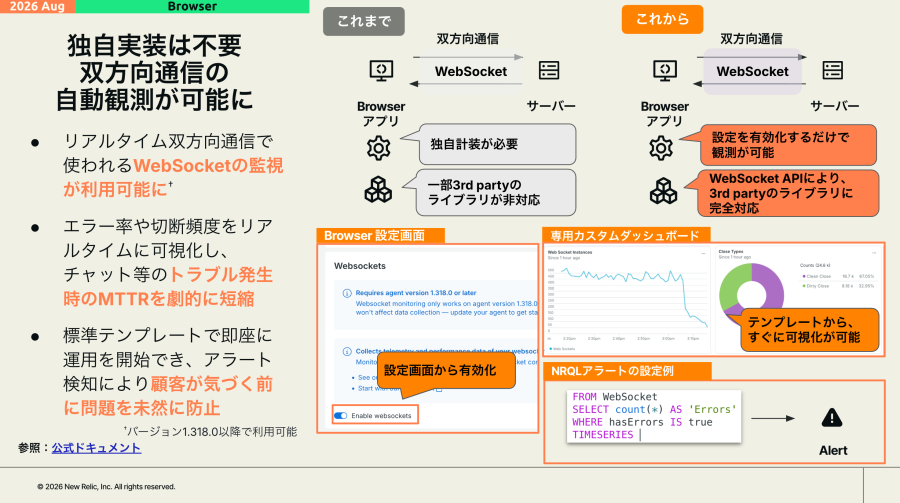The image size is (900, 503).
Task: Click the Browser app monitor icon under これまで
Action: pyautogui.click(x=381, y=71)
